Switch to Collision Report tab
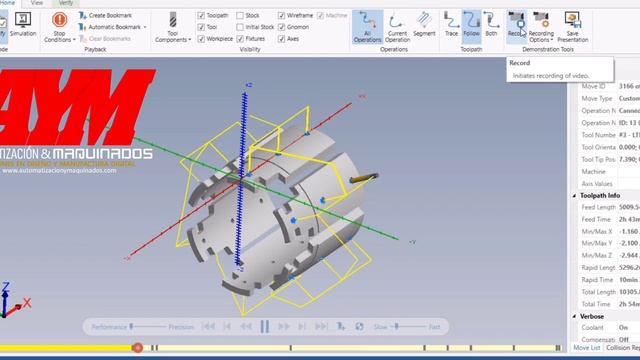This screenshot has height=360, width=640. [x=622, y=348]
